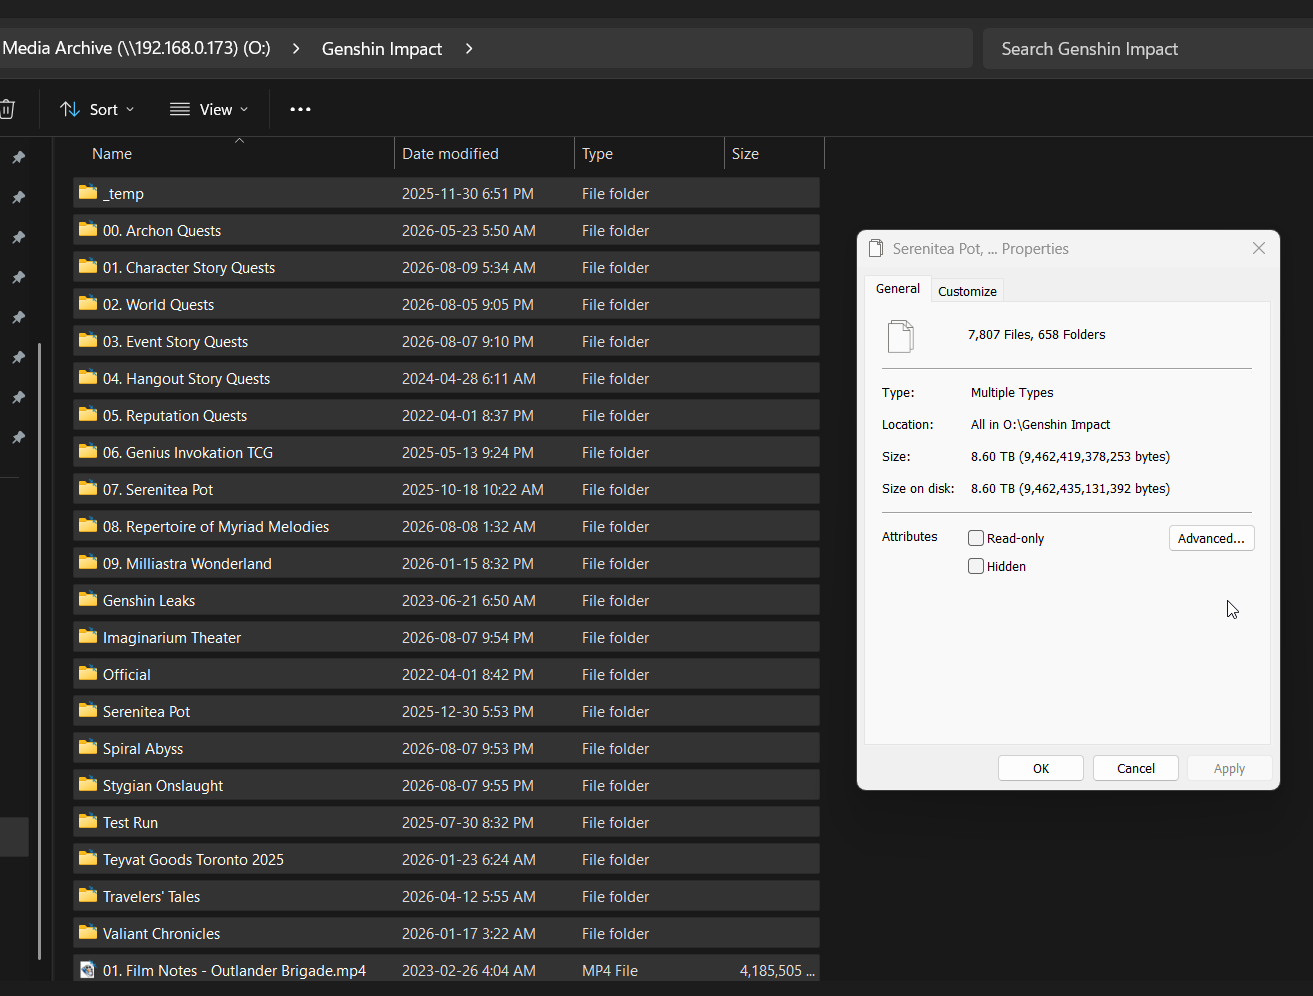Click the Official folder icon

pyautogui.click(x=88, y=673)
